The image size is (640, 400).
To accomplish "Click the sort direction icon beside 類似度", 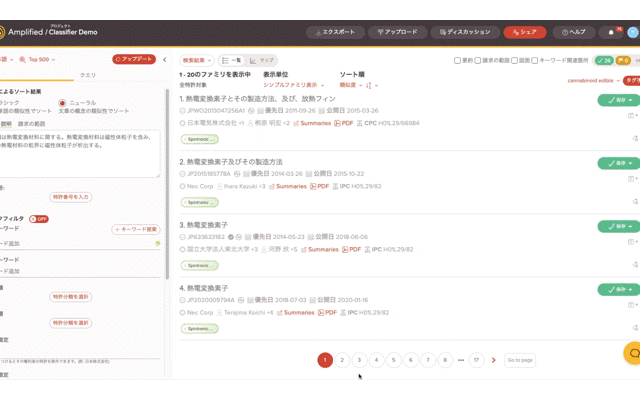I will (x=372, y=85).
